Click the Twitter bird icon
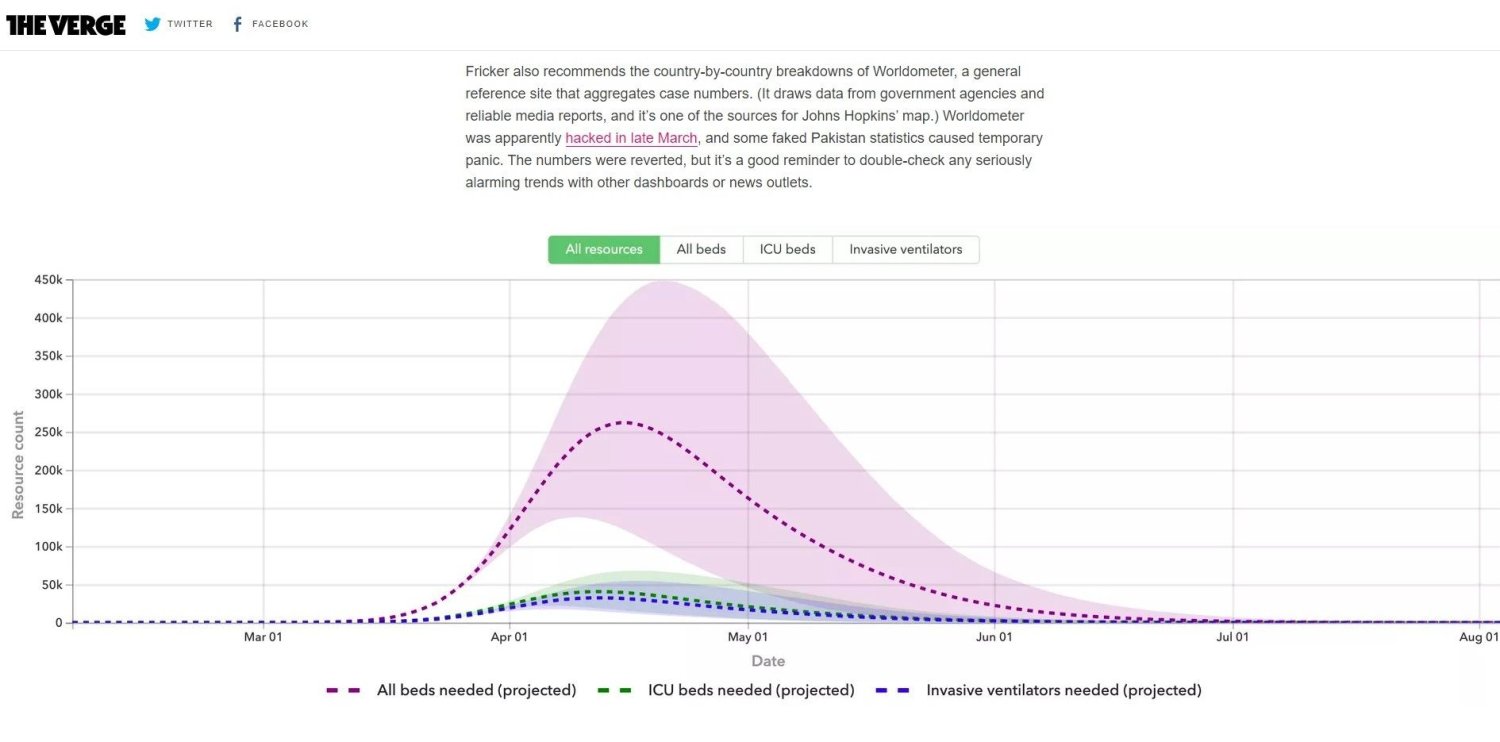The height and width of the screenshot is (742, 1500). click(x=152, y=24)
